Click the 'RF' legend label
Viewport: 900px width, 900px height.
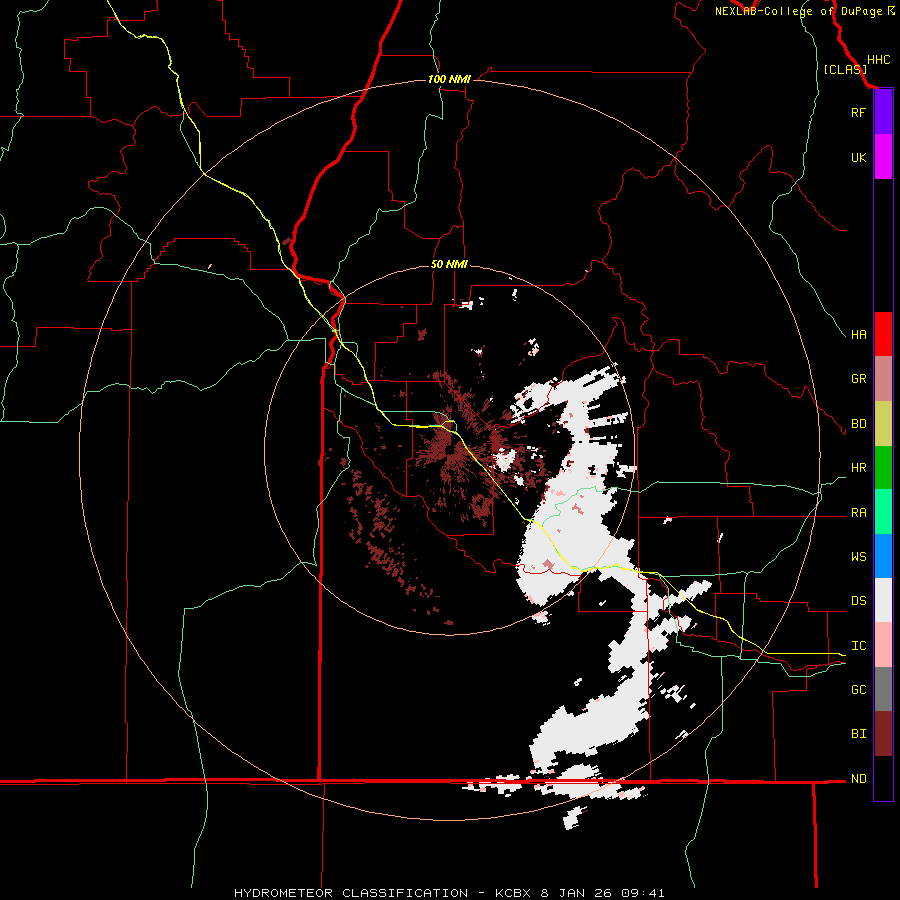(x=858, y=112)
